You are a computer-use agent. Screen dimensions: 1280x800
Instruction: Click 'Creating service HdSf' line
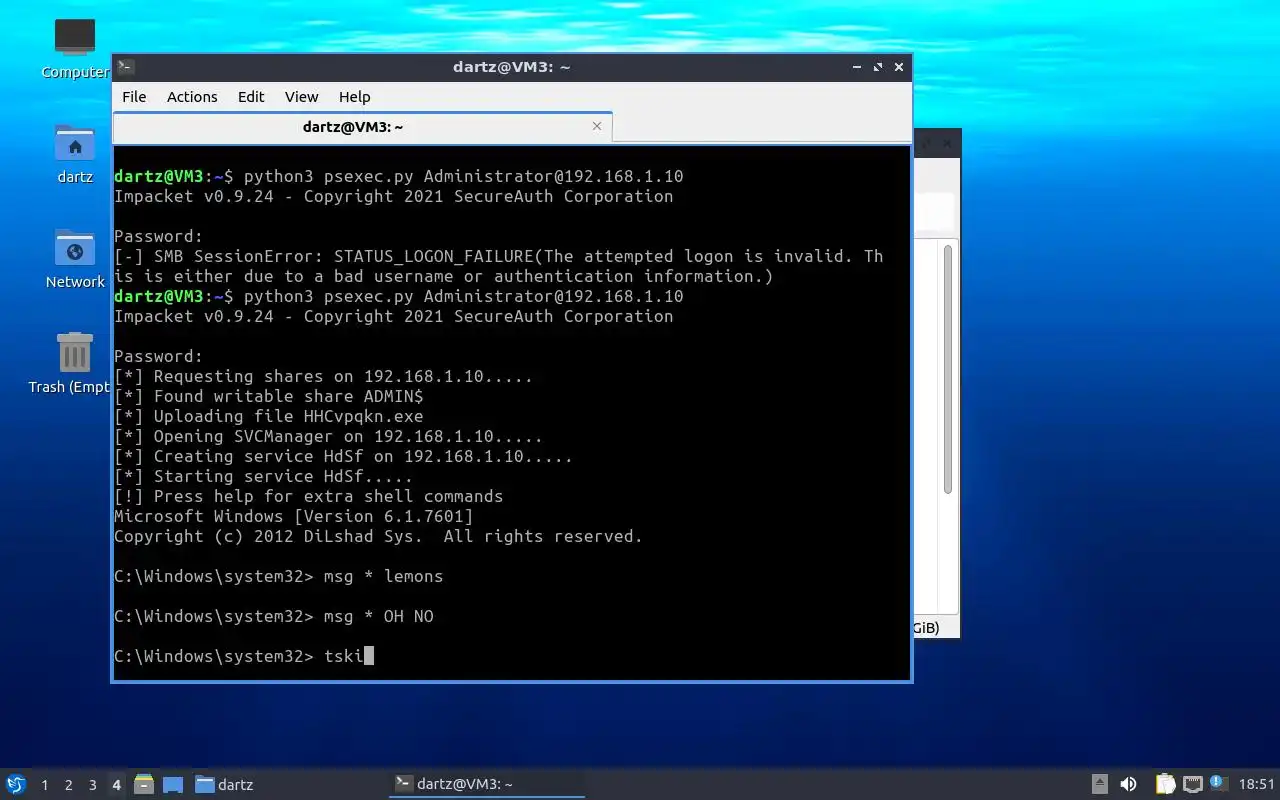click(x=343, y=457)
